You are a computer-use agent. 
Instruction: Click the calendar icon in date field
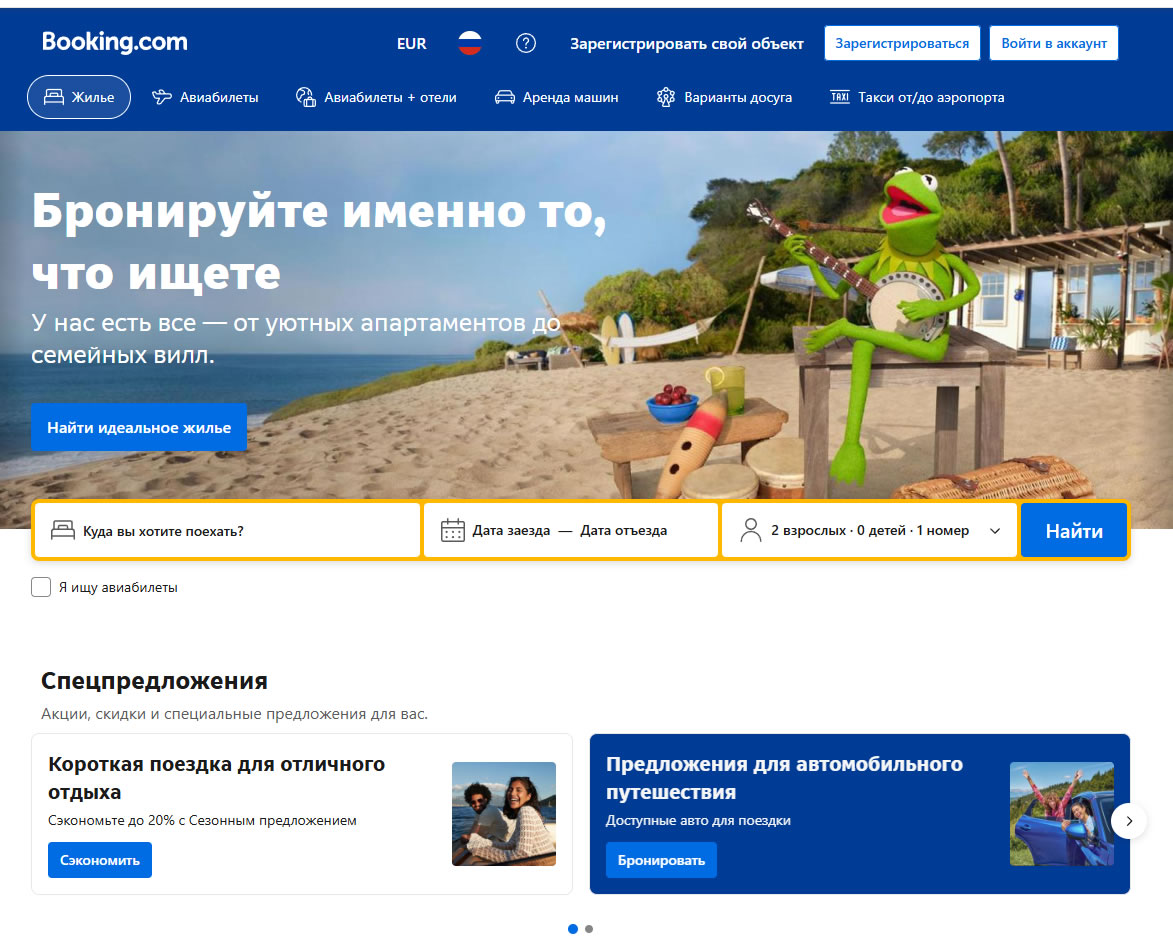pos(453,530)
